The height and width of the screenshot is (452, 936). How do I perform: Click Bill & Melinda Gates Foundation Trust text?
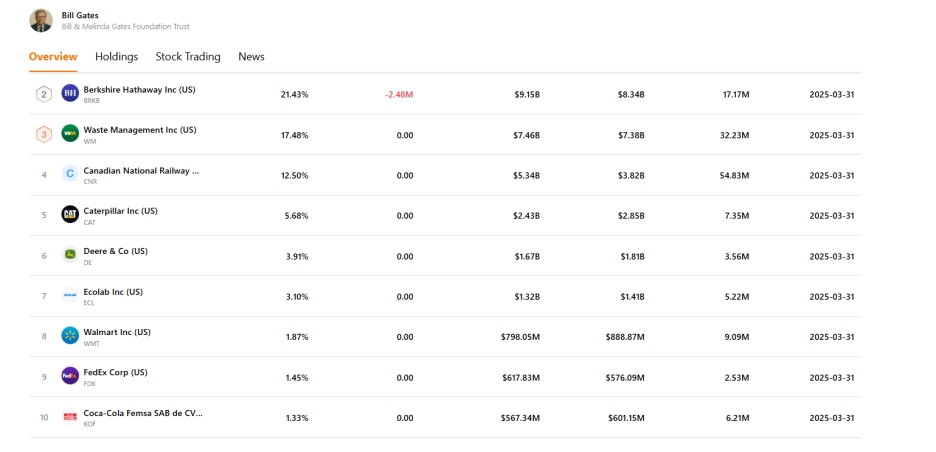125,27
